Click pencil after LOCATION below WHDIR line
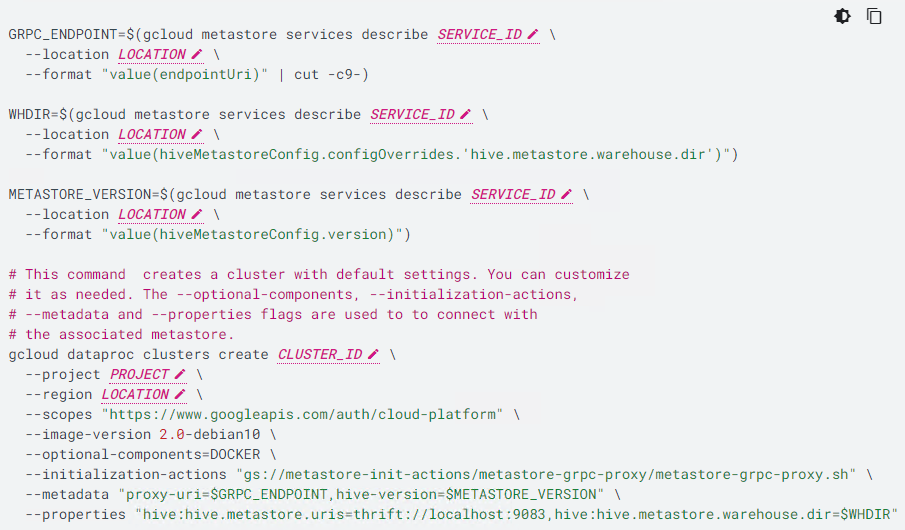This screenshot has height=530, width=905. click(197, 134)
